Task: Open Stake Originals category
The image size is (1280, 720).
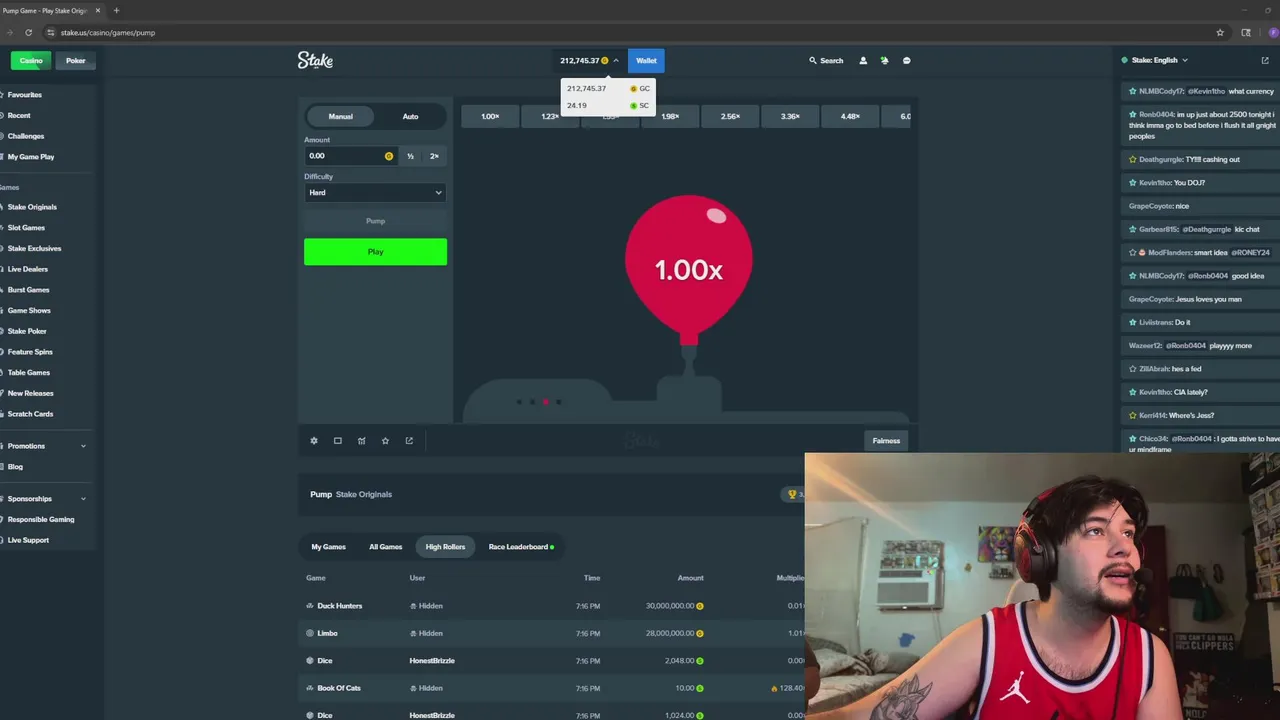Action: point(32,207)
